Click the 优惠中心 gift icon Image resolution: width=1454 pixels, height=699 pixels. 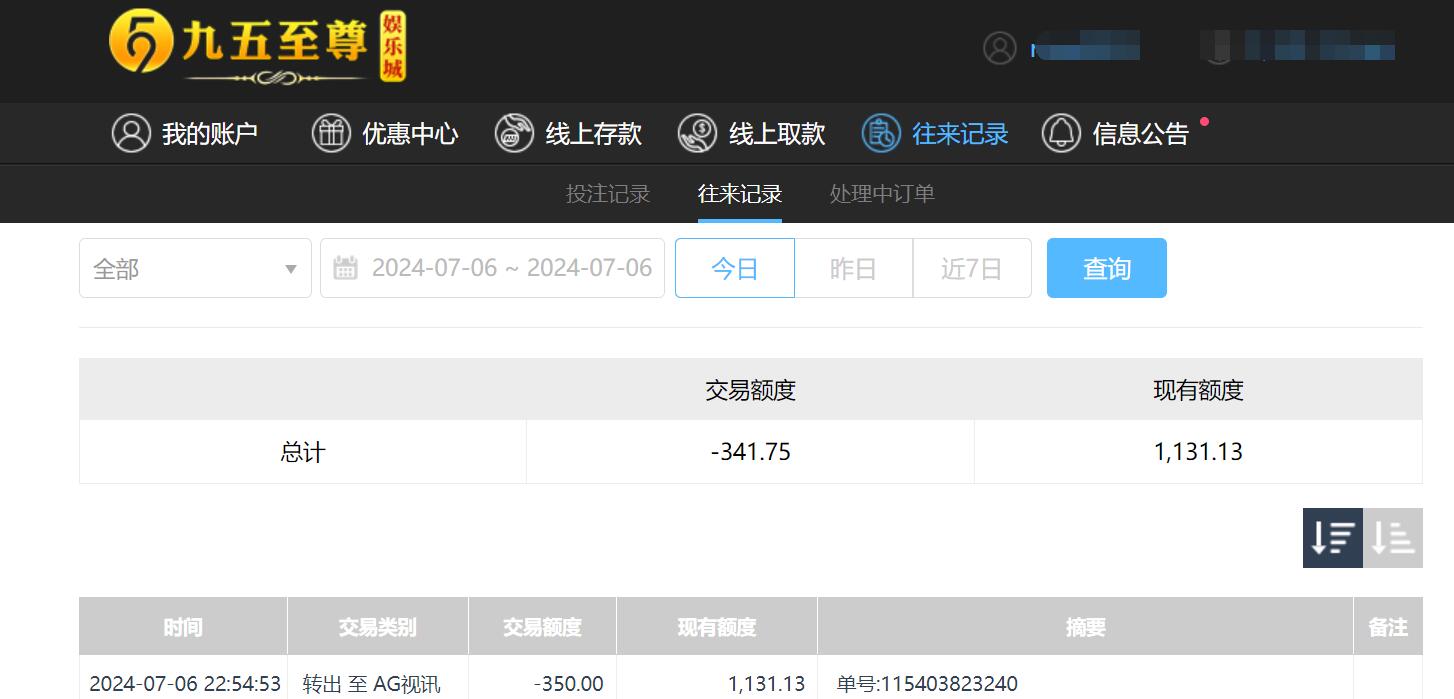(331, 133)
